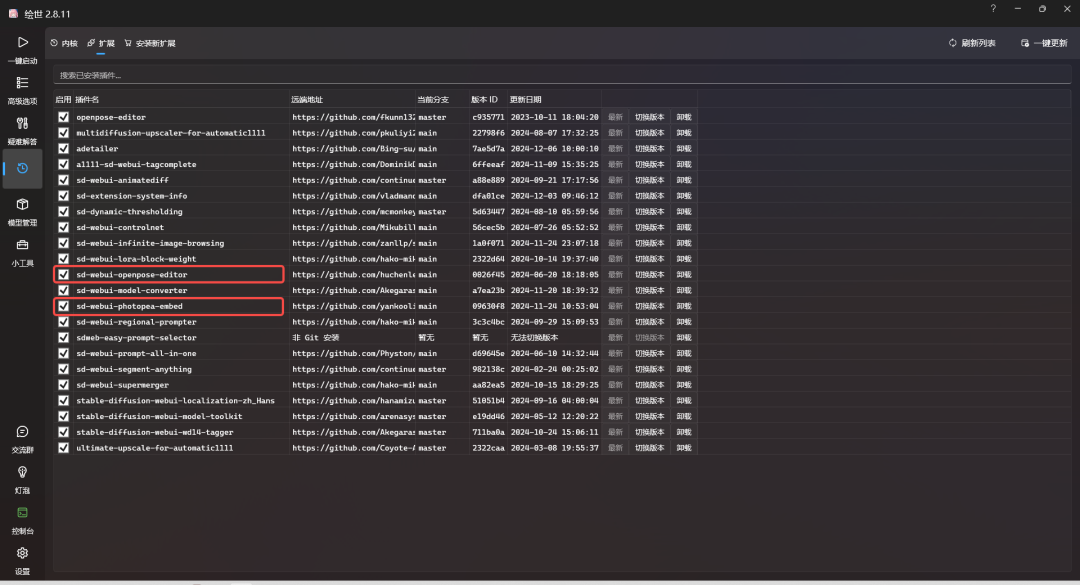Click the 最新 status badge for adetailer
Screen dimensions: 1080x585
(614, 148)
